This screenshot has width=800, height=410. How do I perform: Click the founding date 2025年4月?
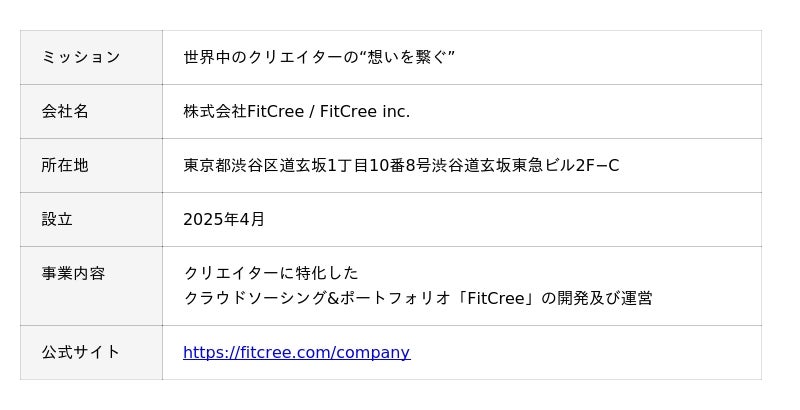tap(224, 219)
